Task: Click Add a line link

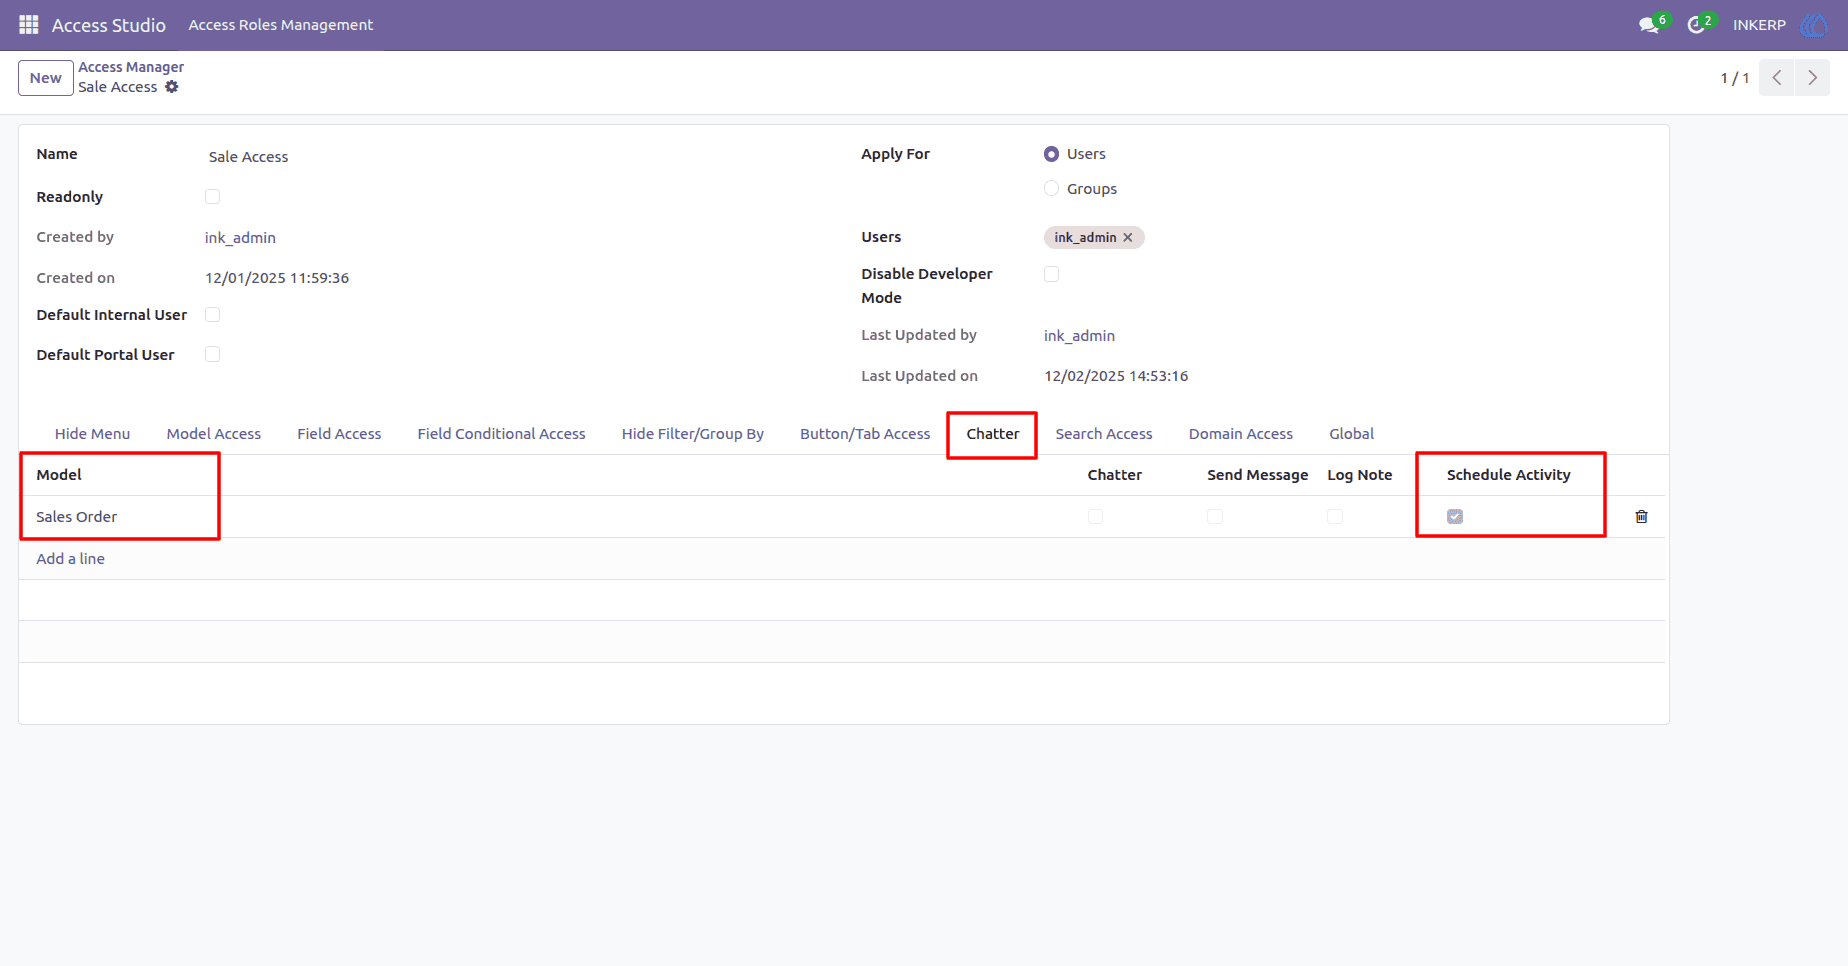Action: pos(71,559)
